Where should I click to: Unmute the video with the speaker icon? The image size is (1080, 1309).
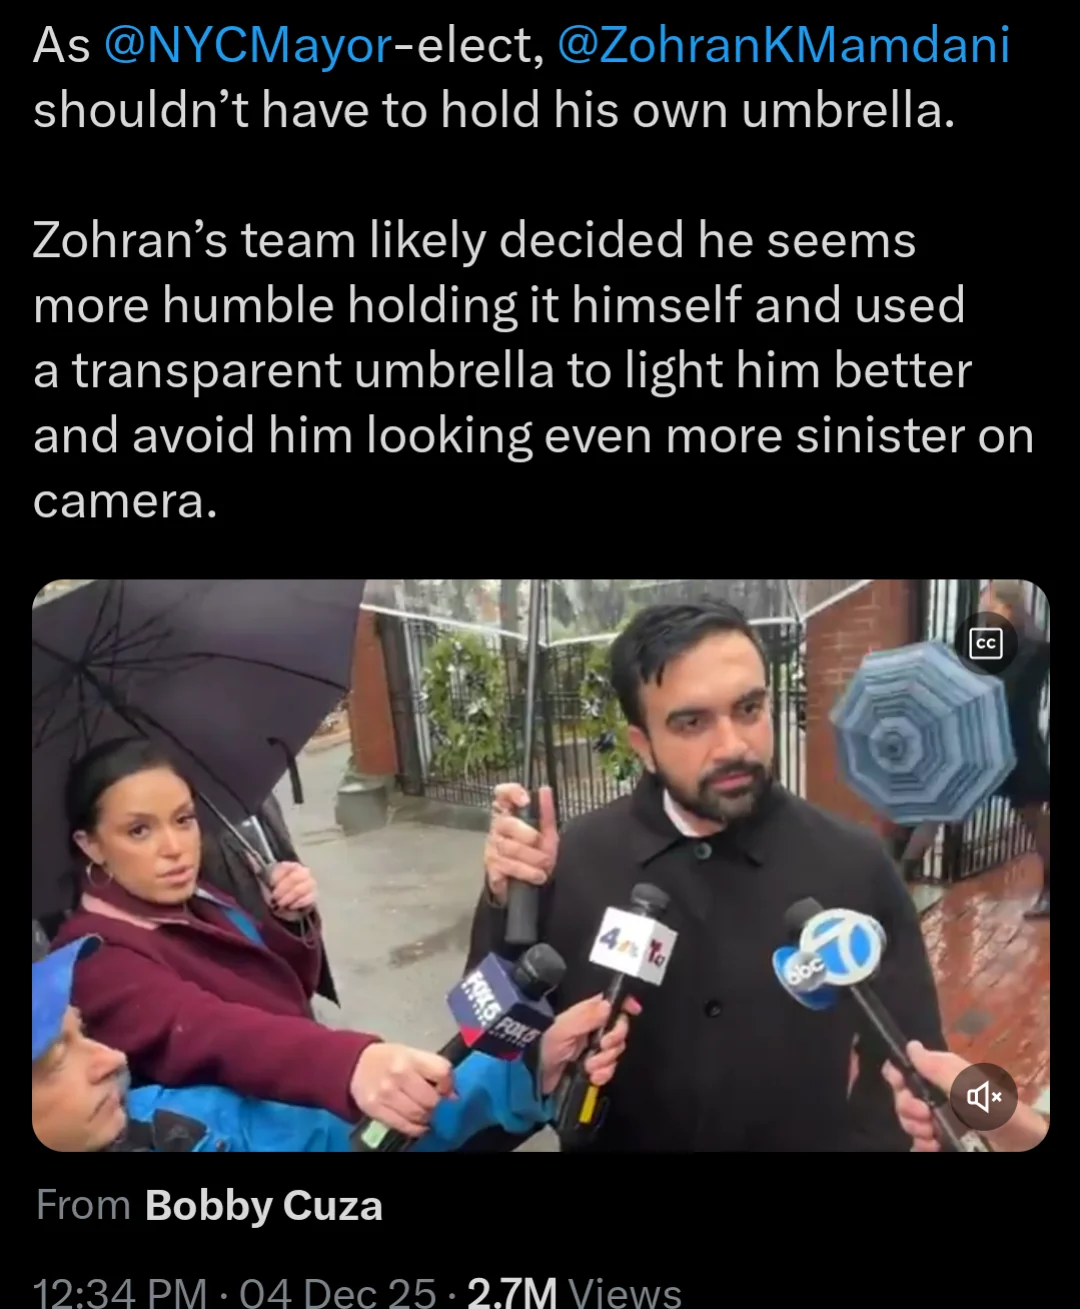pyautogui.click(x=983, y=1096)
